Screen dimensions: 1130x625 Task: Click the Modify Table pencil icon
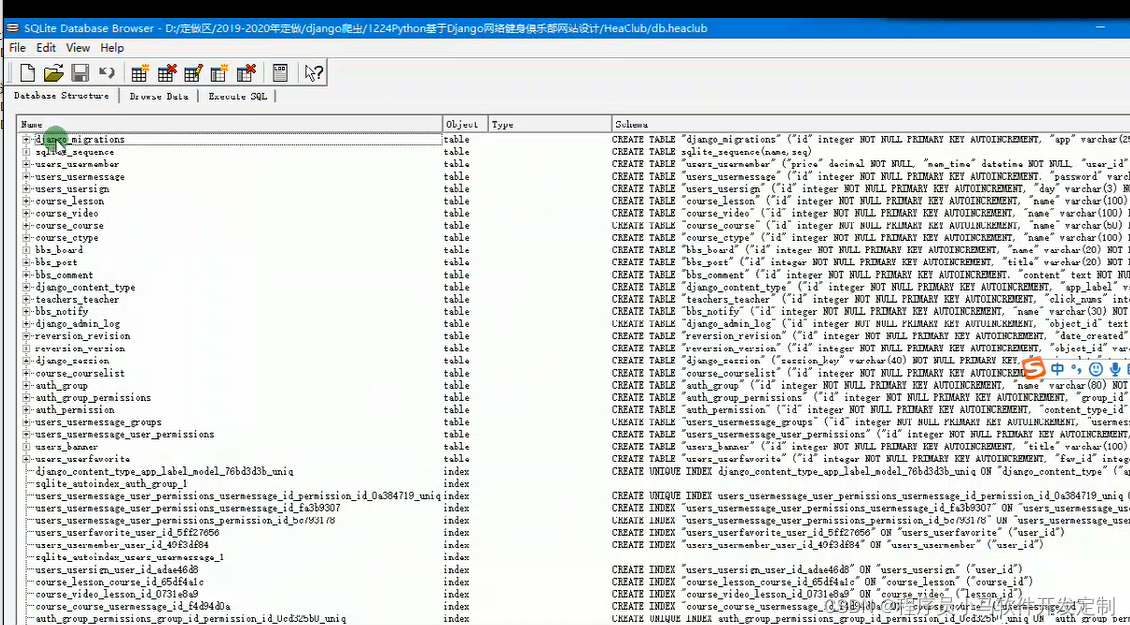[193, 72]
